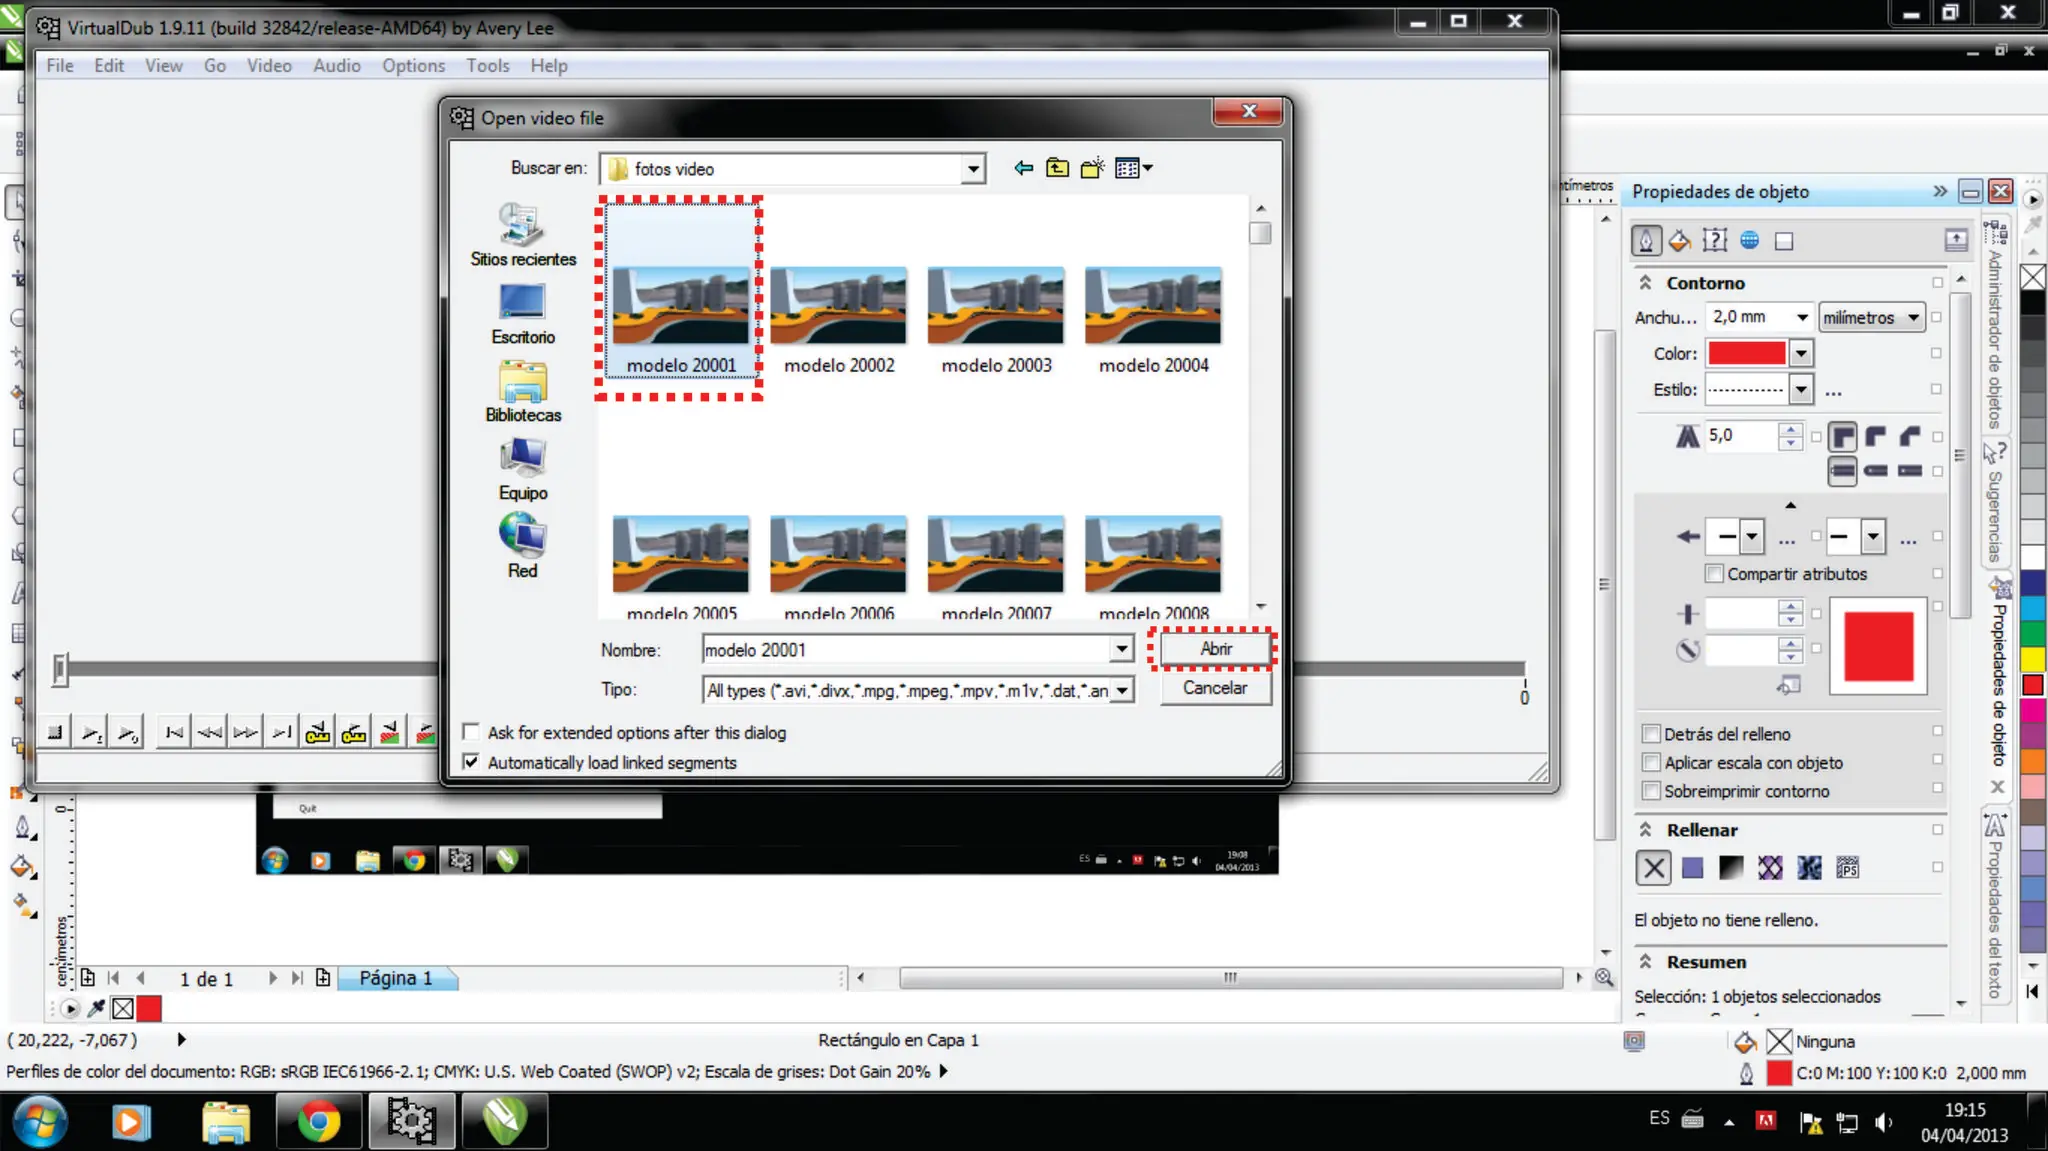Open Red in the places bar
2048x1151 pixels.
tap(522, 546)
